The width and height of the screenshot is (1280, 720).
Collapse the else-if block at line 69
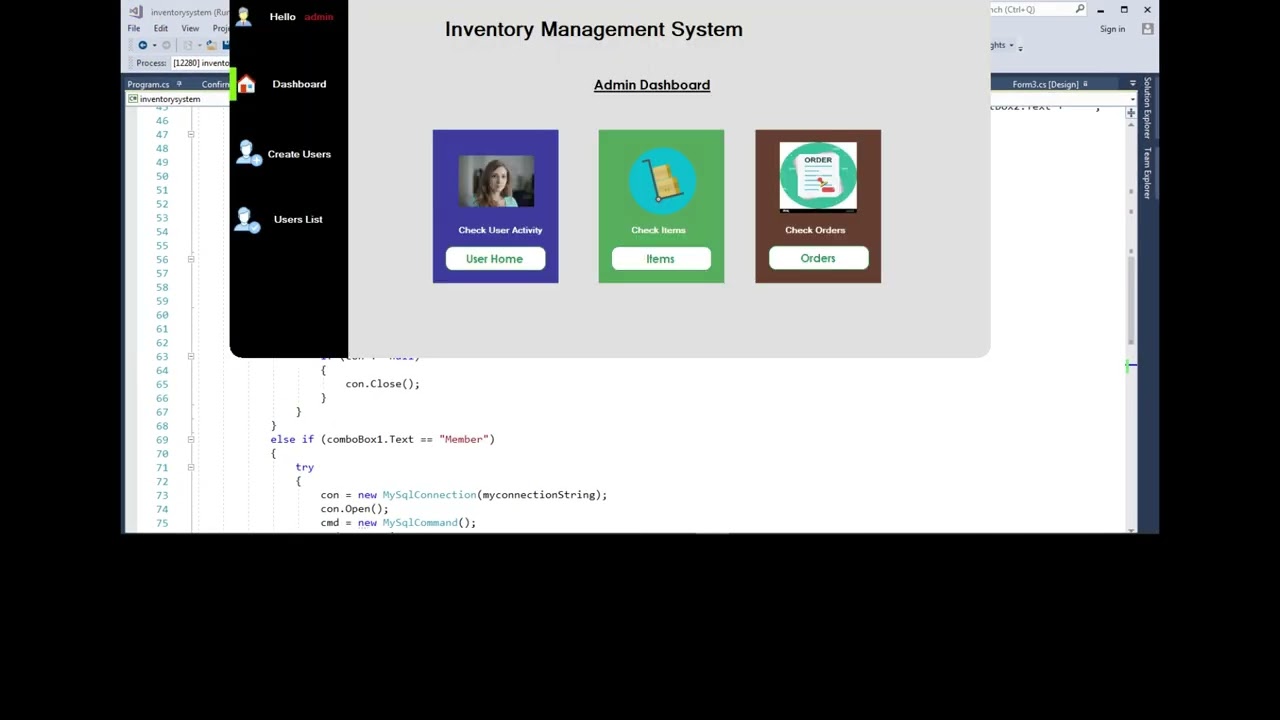(191, 439)
